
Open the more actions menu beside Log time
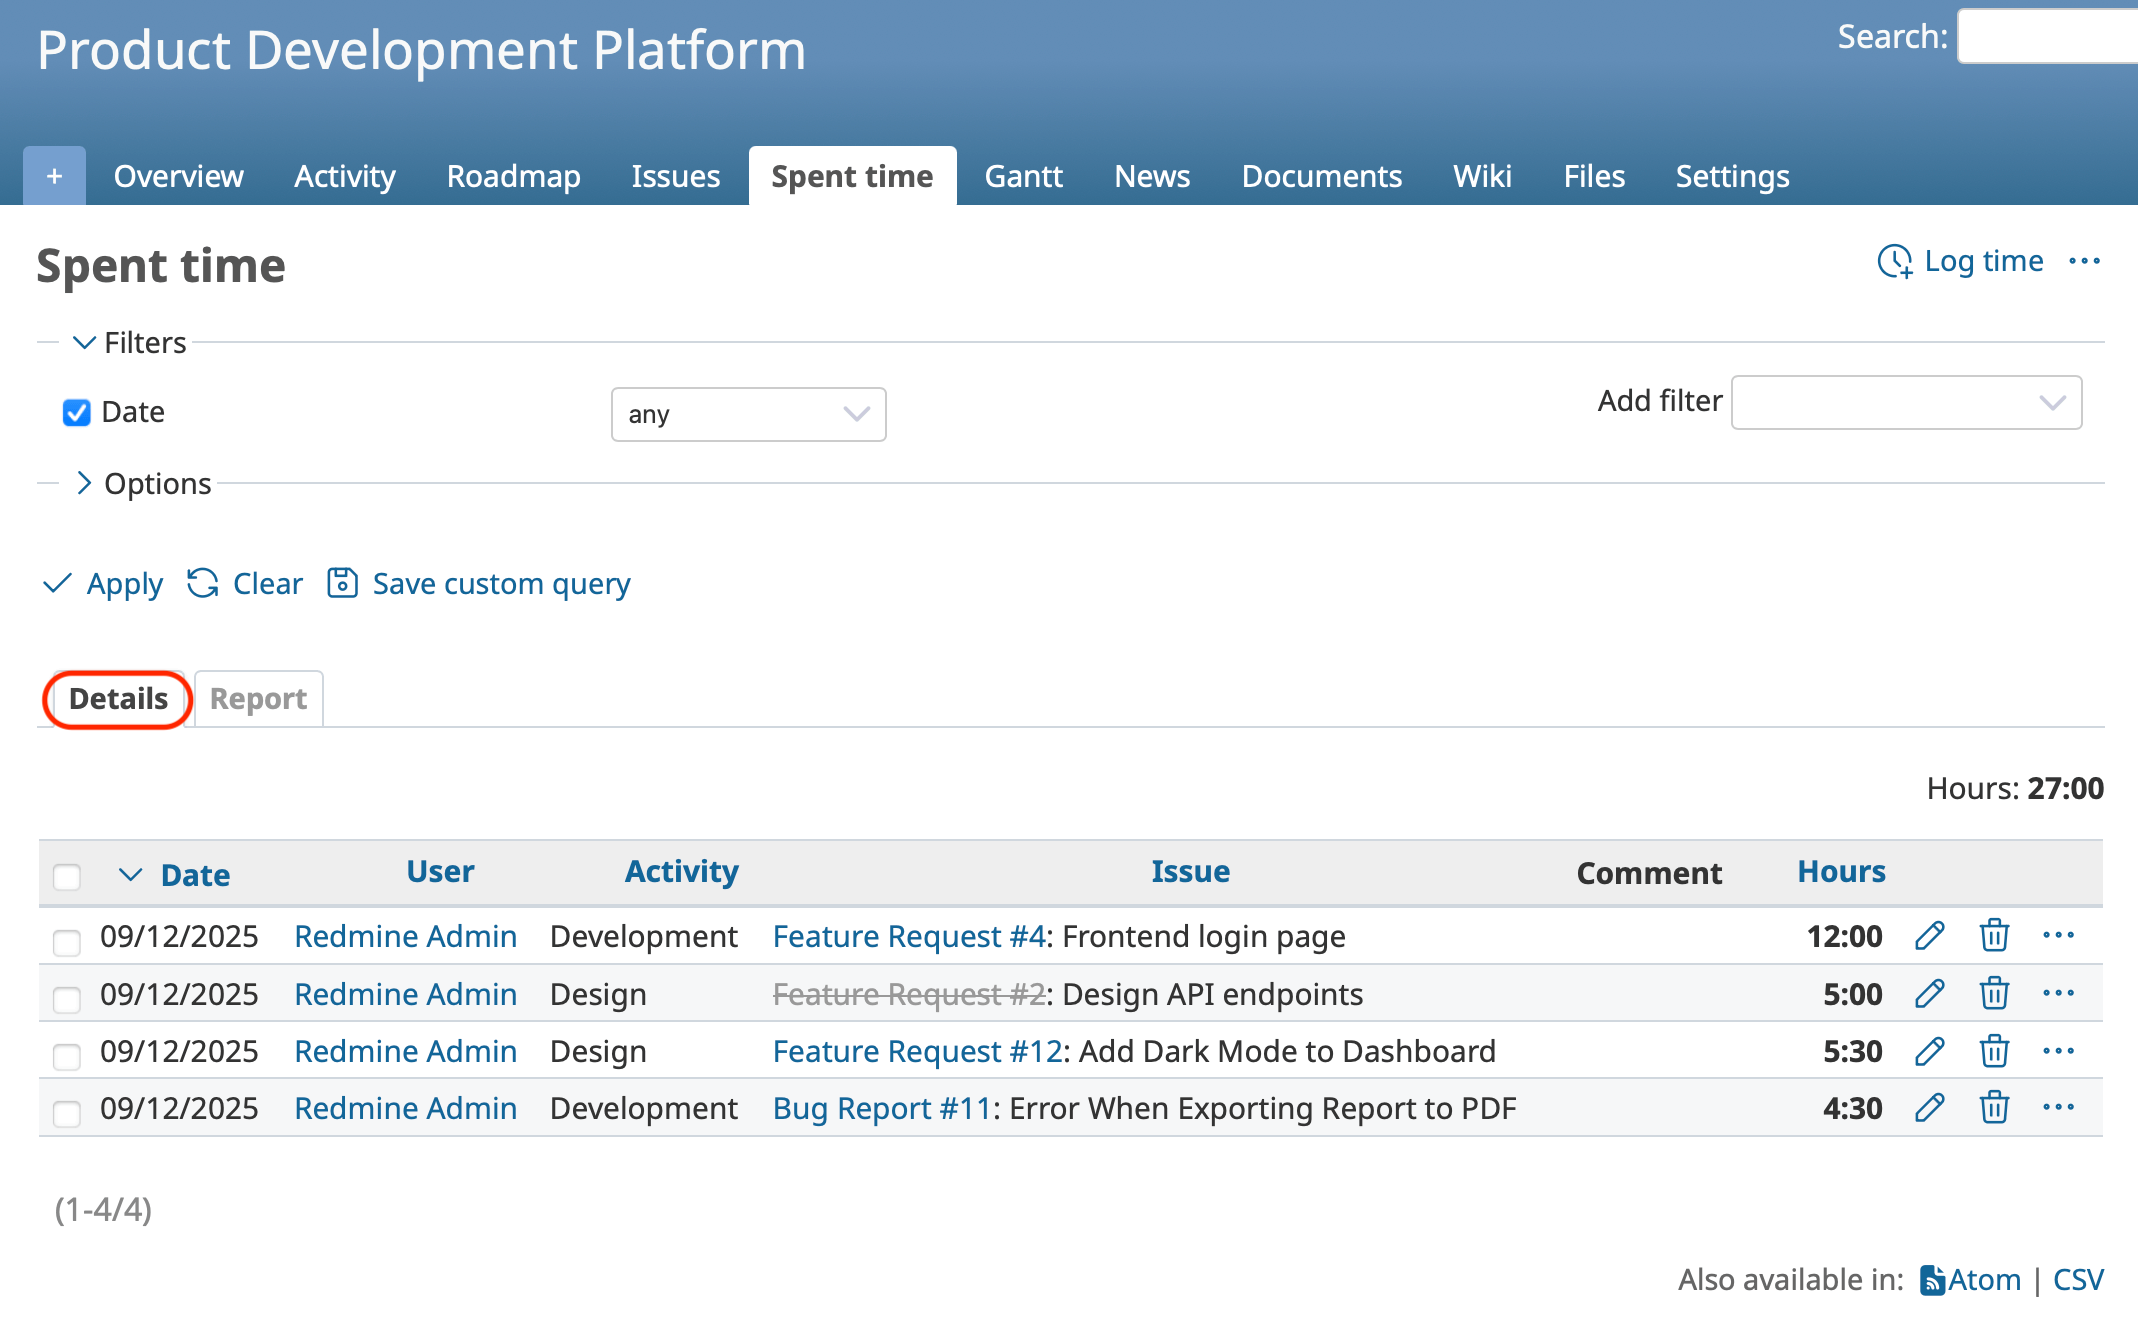2086,262
